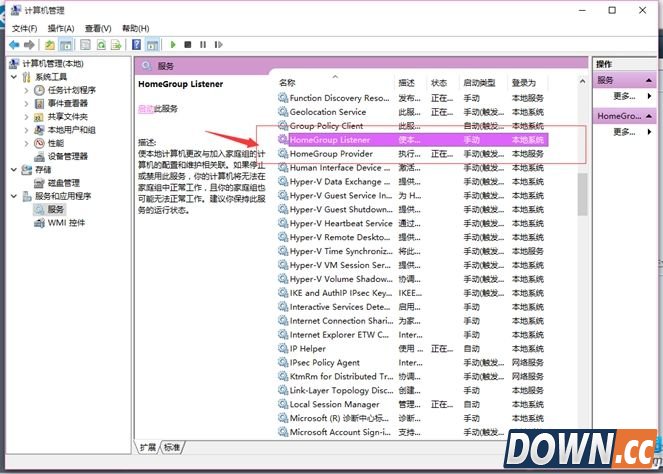The width and height of the screenshot is (663, 474).
Task: Sort by the 启动类型 column header
Action: (479, 83)
